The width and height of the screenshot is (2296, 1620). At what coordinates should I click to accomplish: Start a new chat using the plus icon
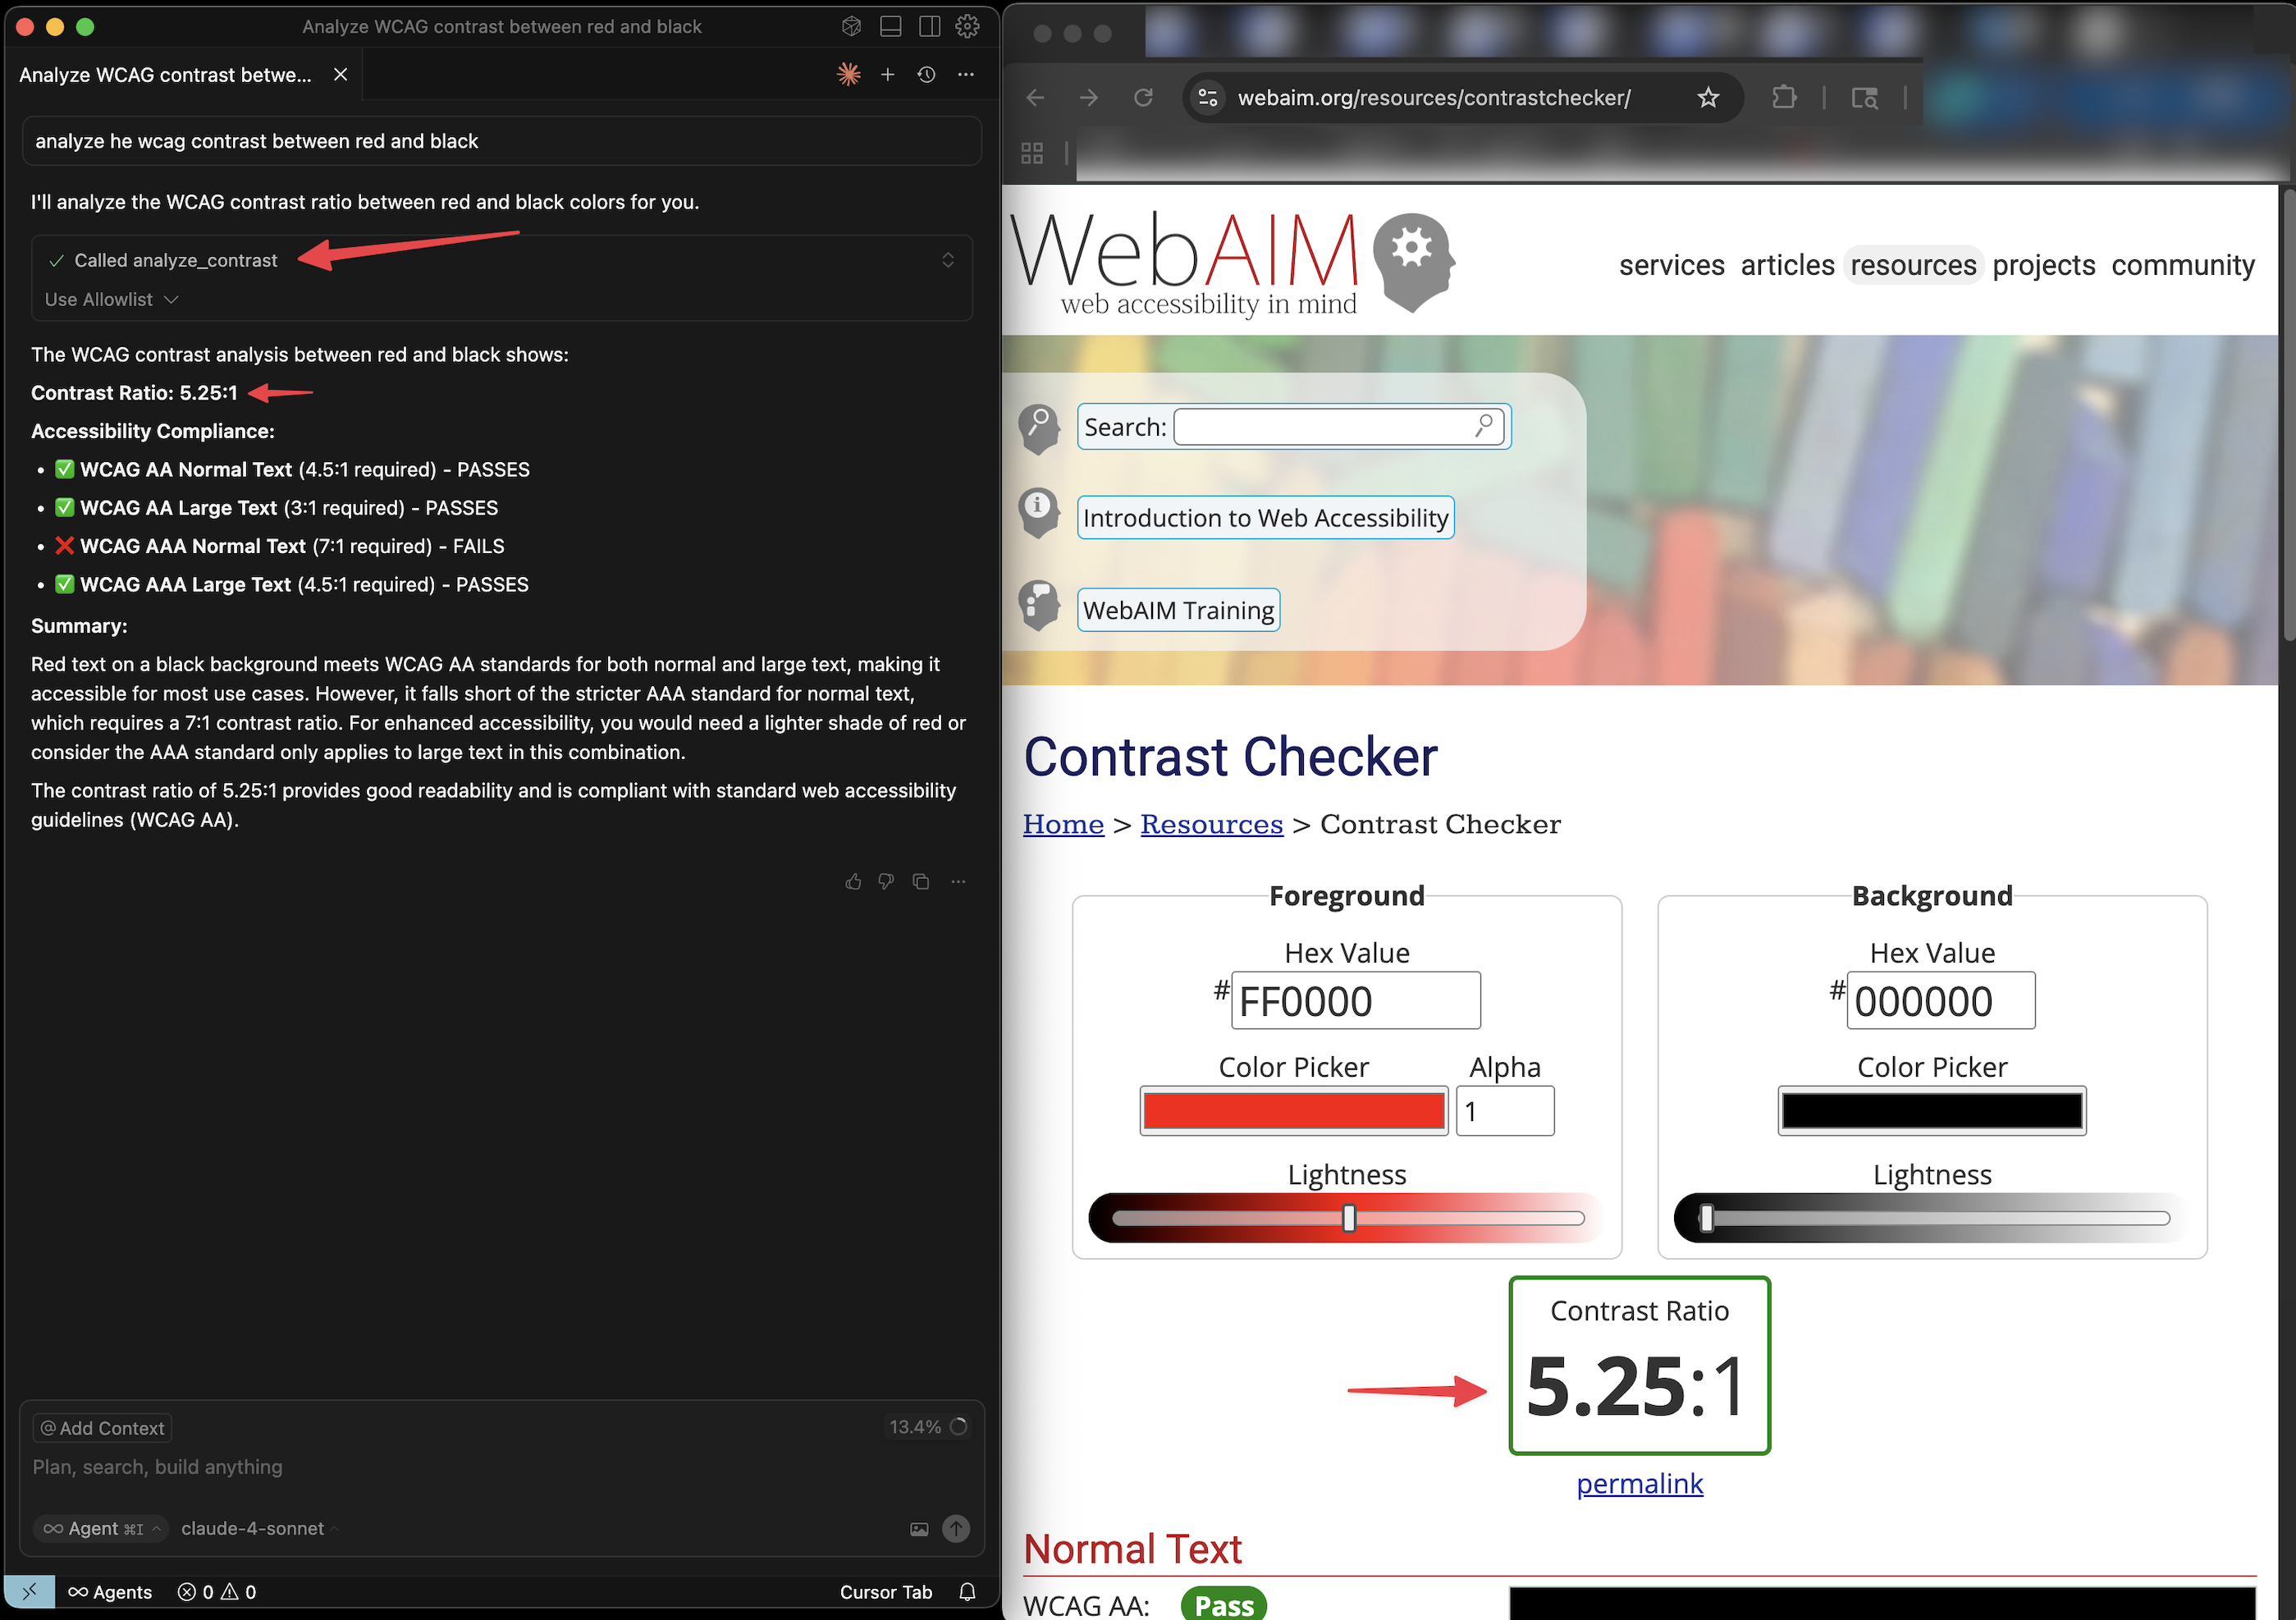(887, 74)
